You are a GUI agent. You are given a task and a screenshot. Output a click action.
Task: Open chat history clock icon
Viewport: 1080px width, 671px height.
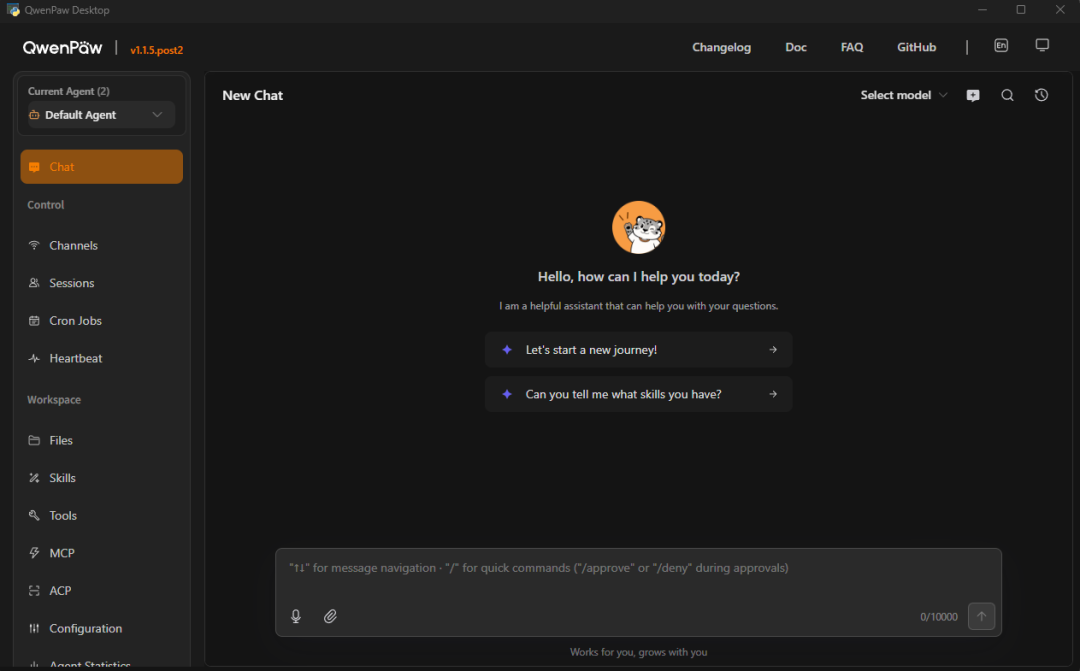(1041, 95)
